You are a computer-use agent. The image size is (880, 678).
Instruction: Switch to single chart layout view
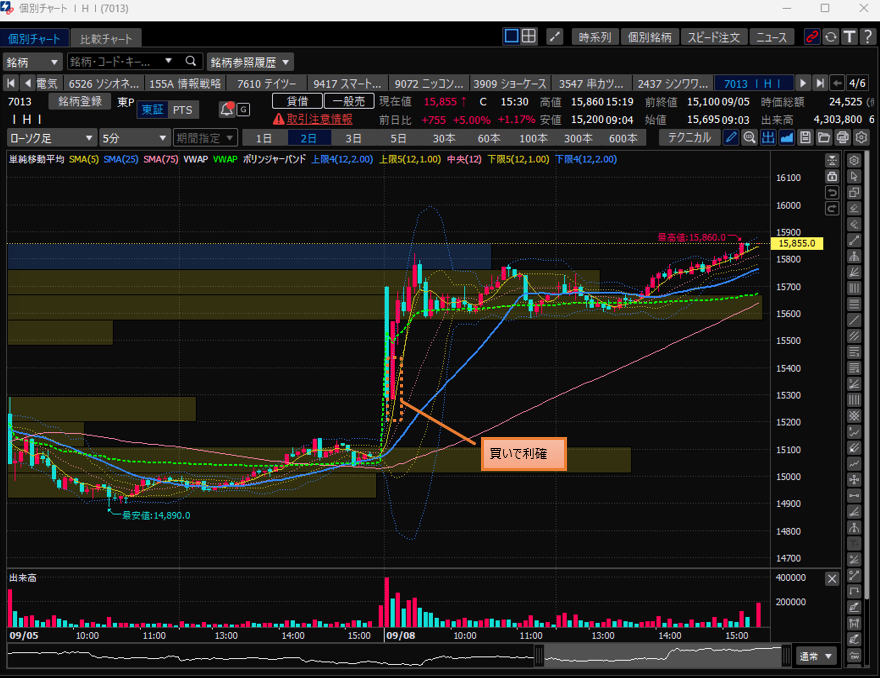coord(511,37)
